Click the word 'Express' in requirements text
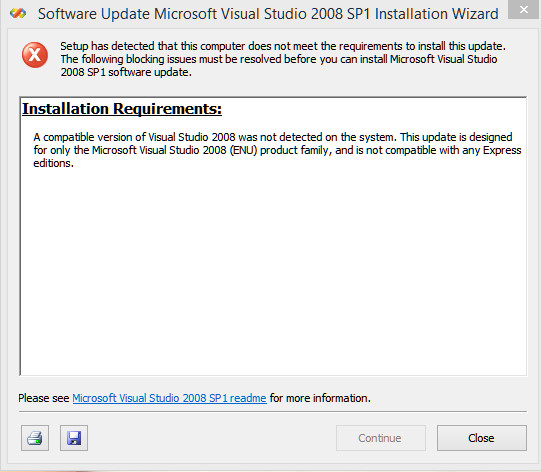This screenshot has height=472, width=541. tap(502, 150)
